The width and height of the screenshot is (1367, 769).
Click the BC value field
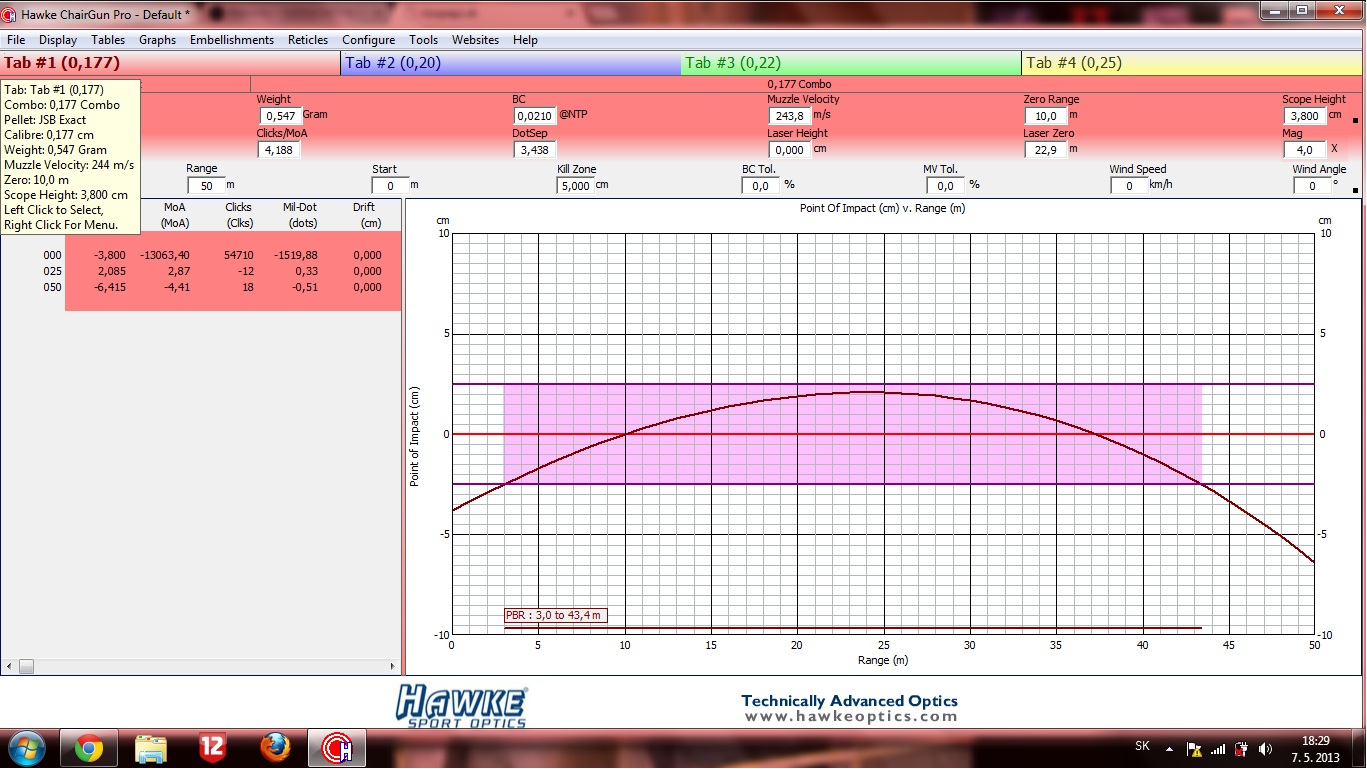535,116
